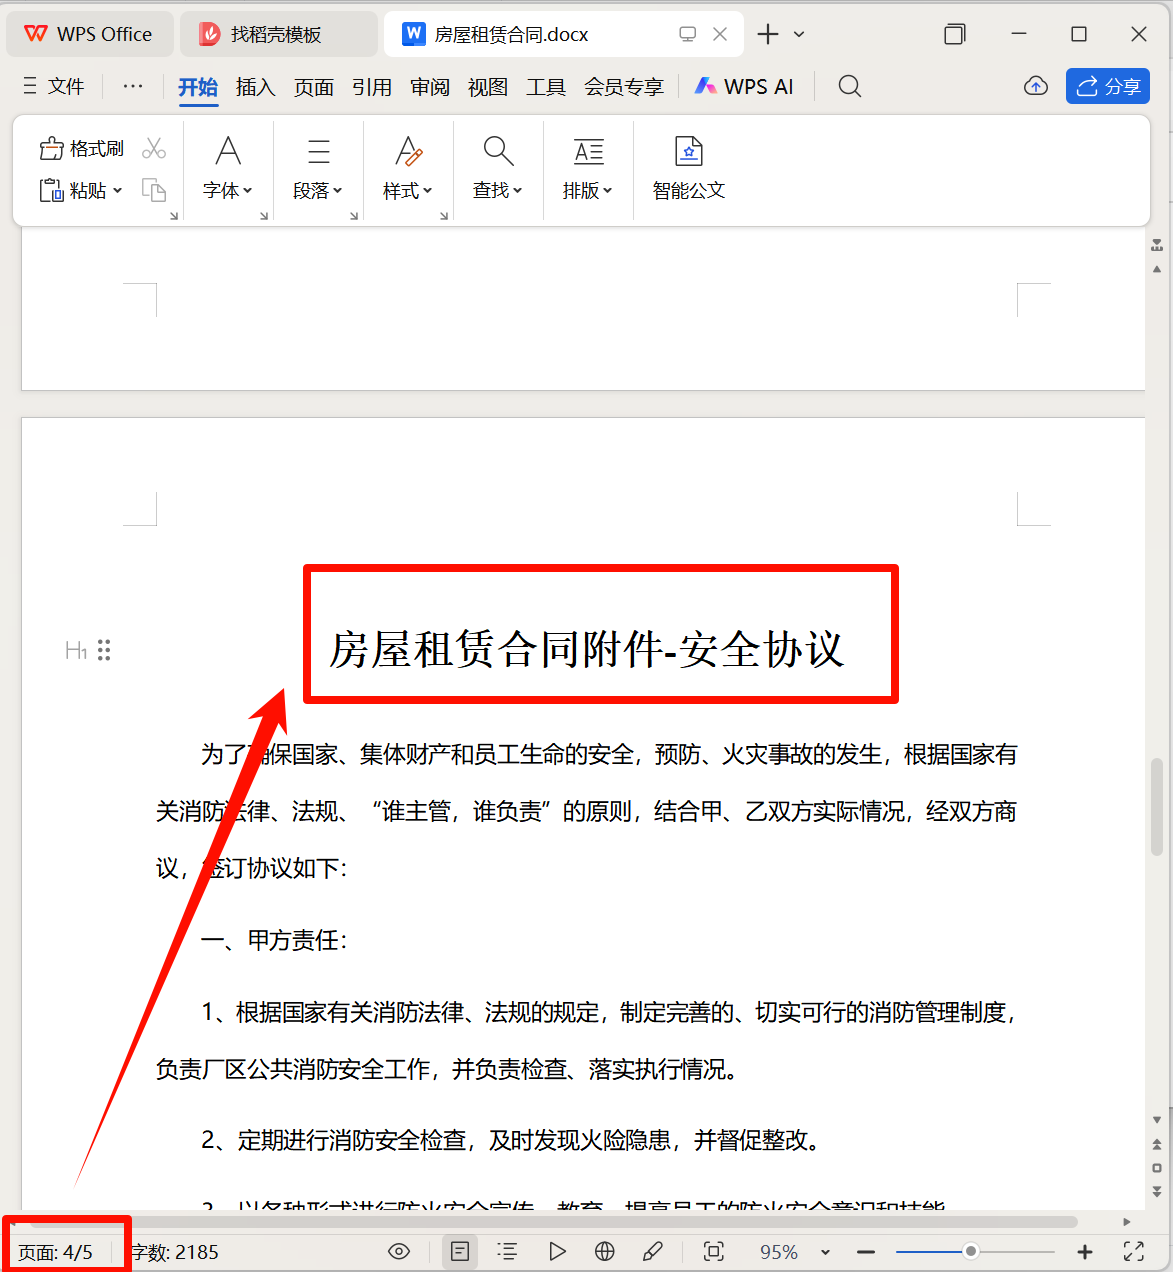
Task: Switch to web layout globe icon
Action: 605,1251
